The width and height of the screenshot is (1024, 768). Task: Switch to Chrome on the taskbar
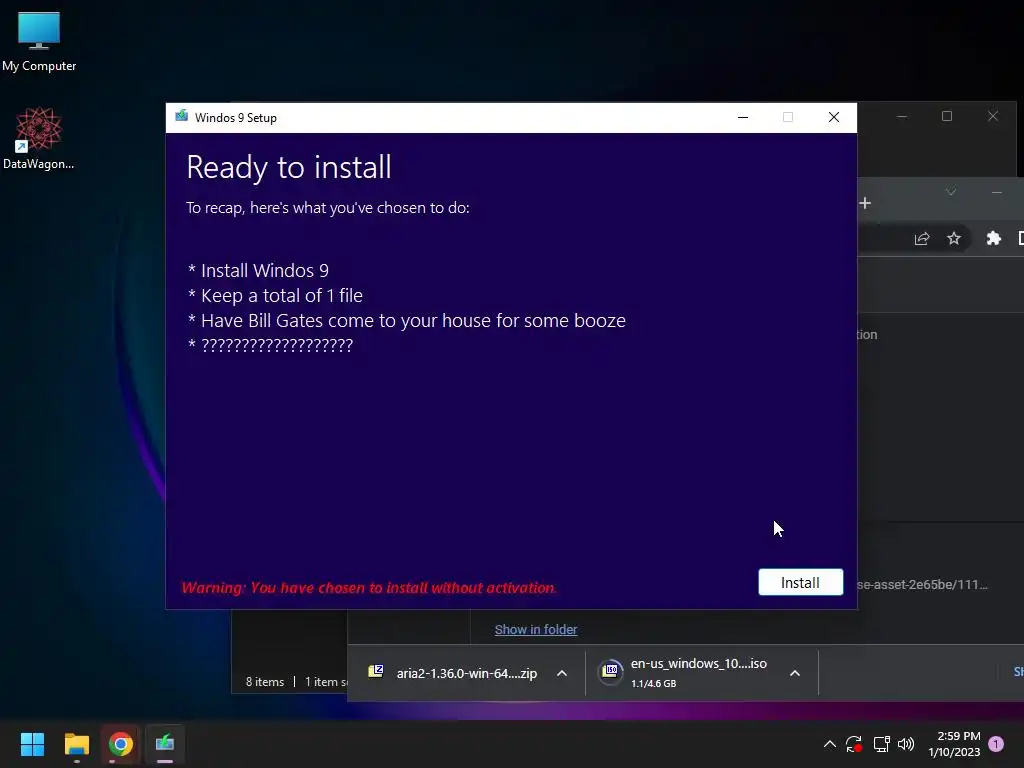pyautogui.click(x=121, y=744)
